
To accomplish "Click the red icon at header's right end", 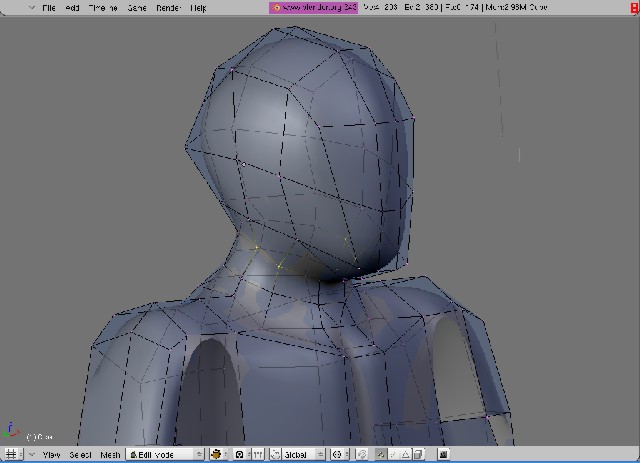I will (635, 8).
